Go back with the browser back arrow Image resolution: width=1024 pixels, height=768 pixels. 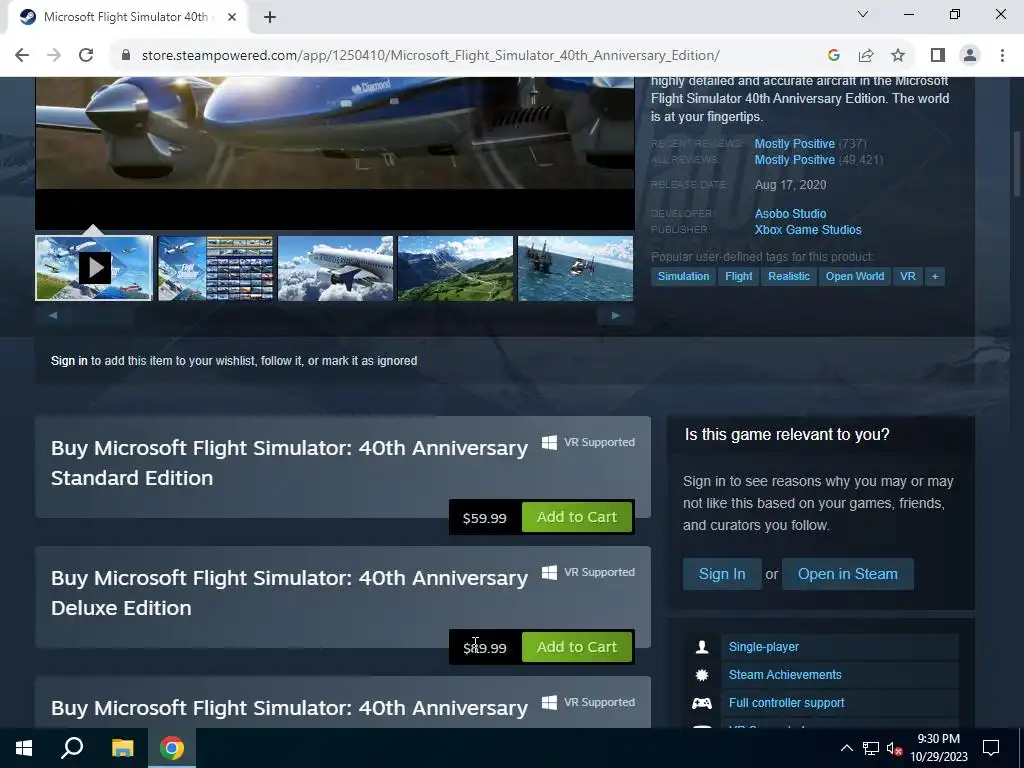click(22, 56)
